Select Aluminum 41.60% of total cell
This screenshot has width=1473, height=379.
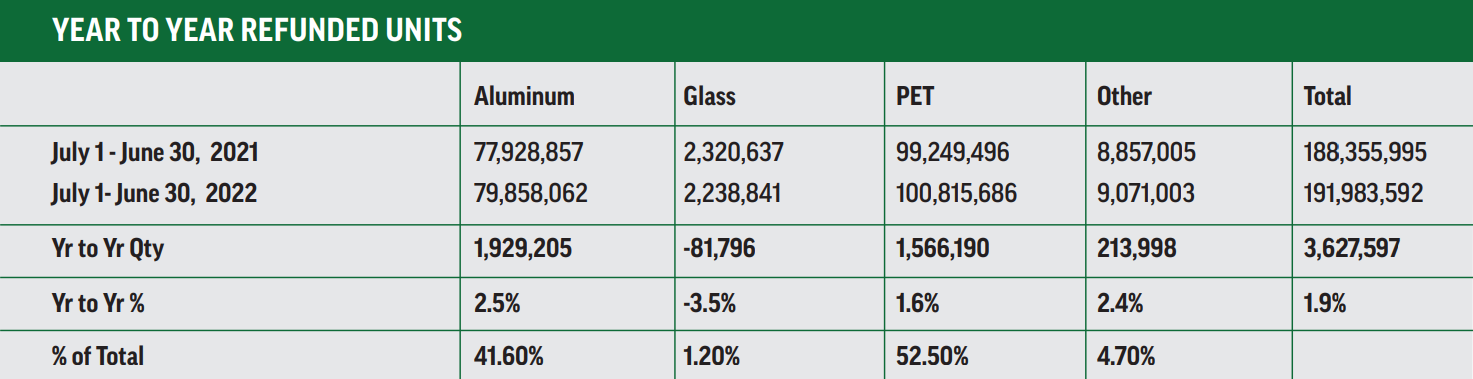click(x=509, y=355)
